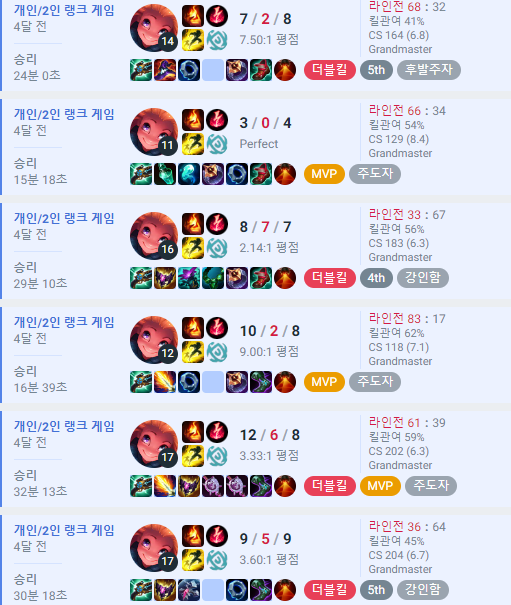Click the 강인함 tag in 29분 10초 match
This screenshot has width=511, height=605.
point(423,278)
